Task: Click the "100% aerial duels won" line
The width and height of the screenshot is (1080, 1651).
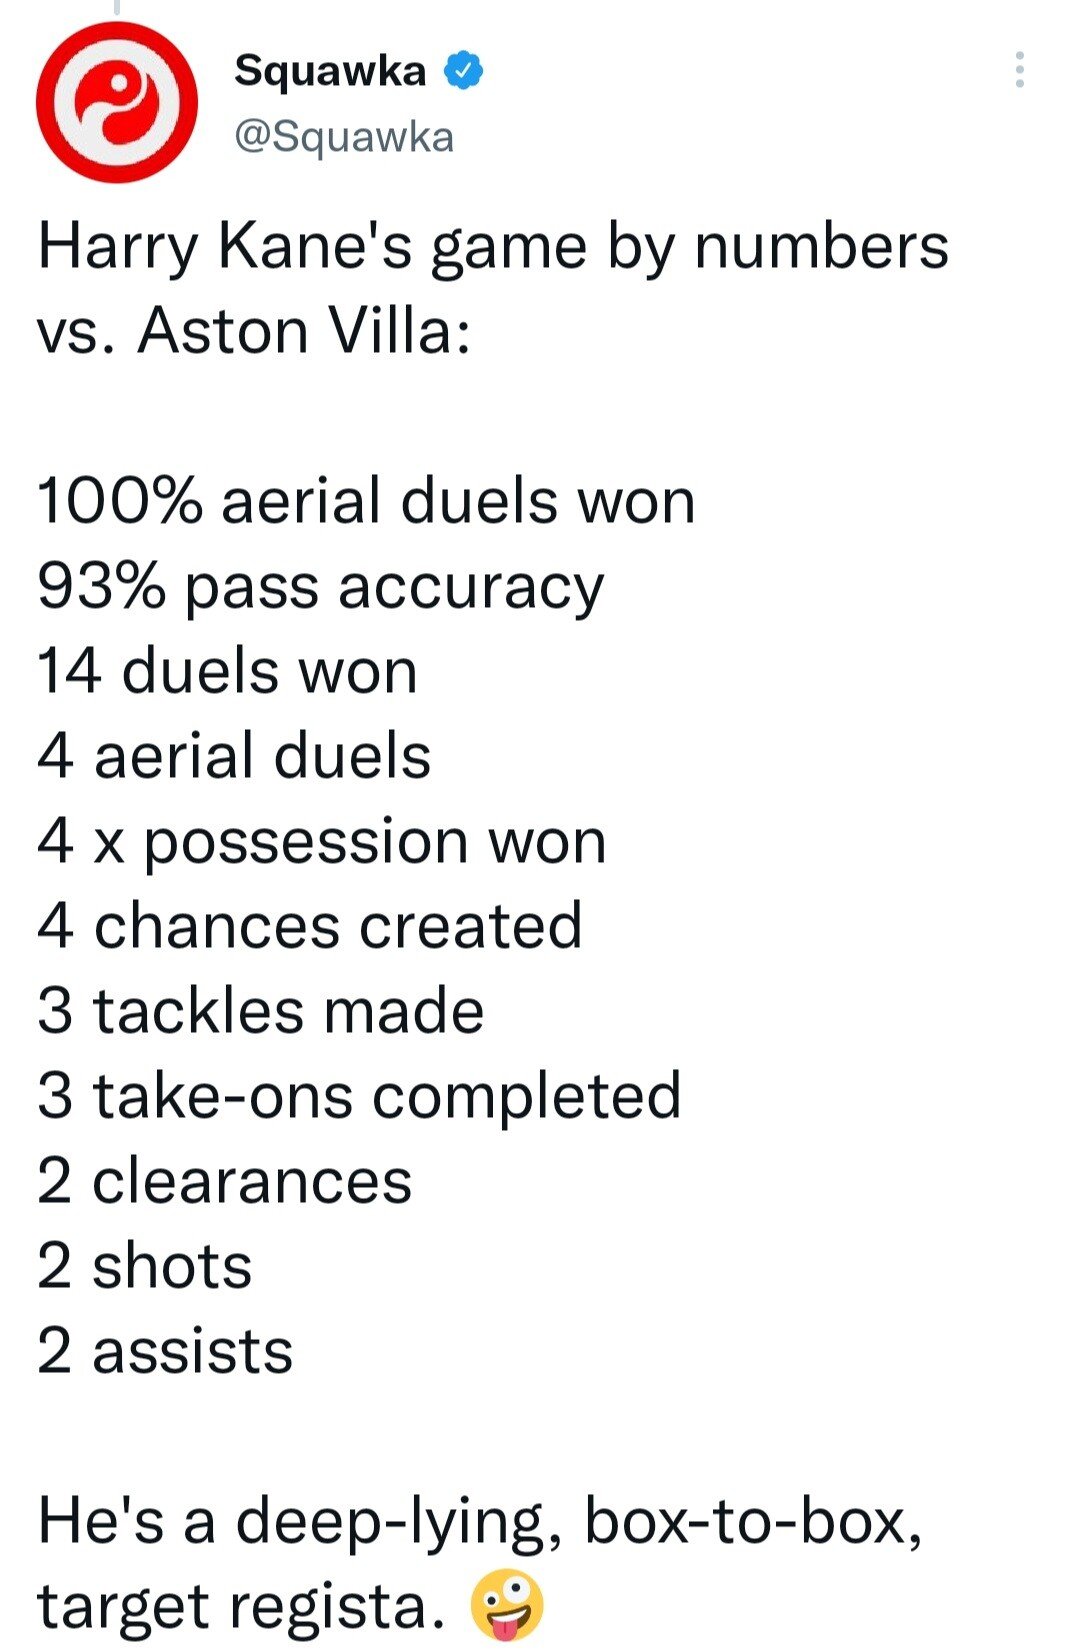Action: (366, 501)
